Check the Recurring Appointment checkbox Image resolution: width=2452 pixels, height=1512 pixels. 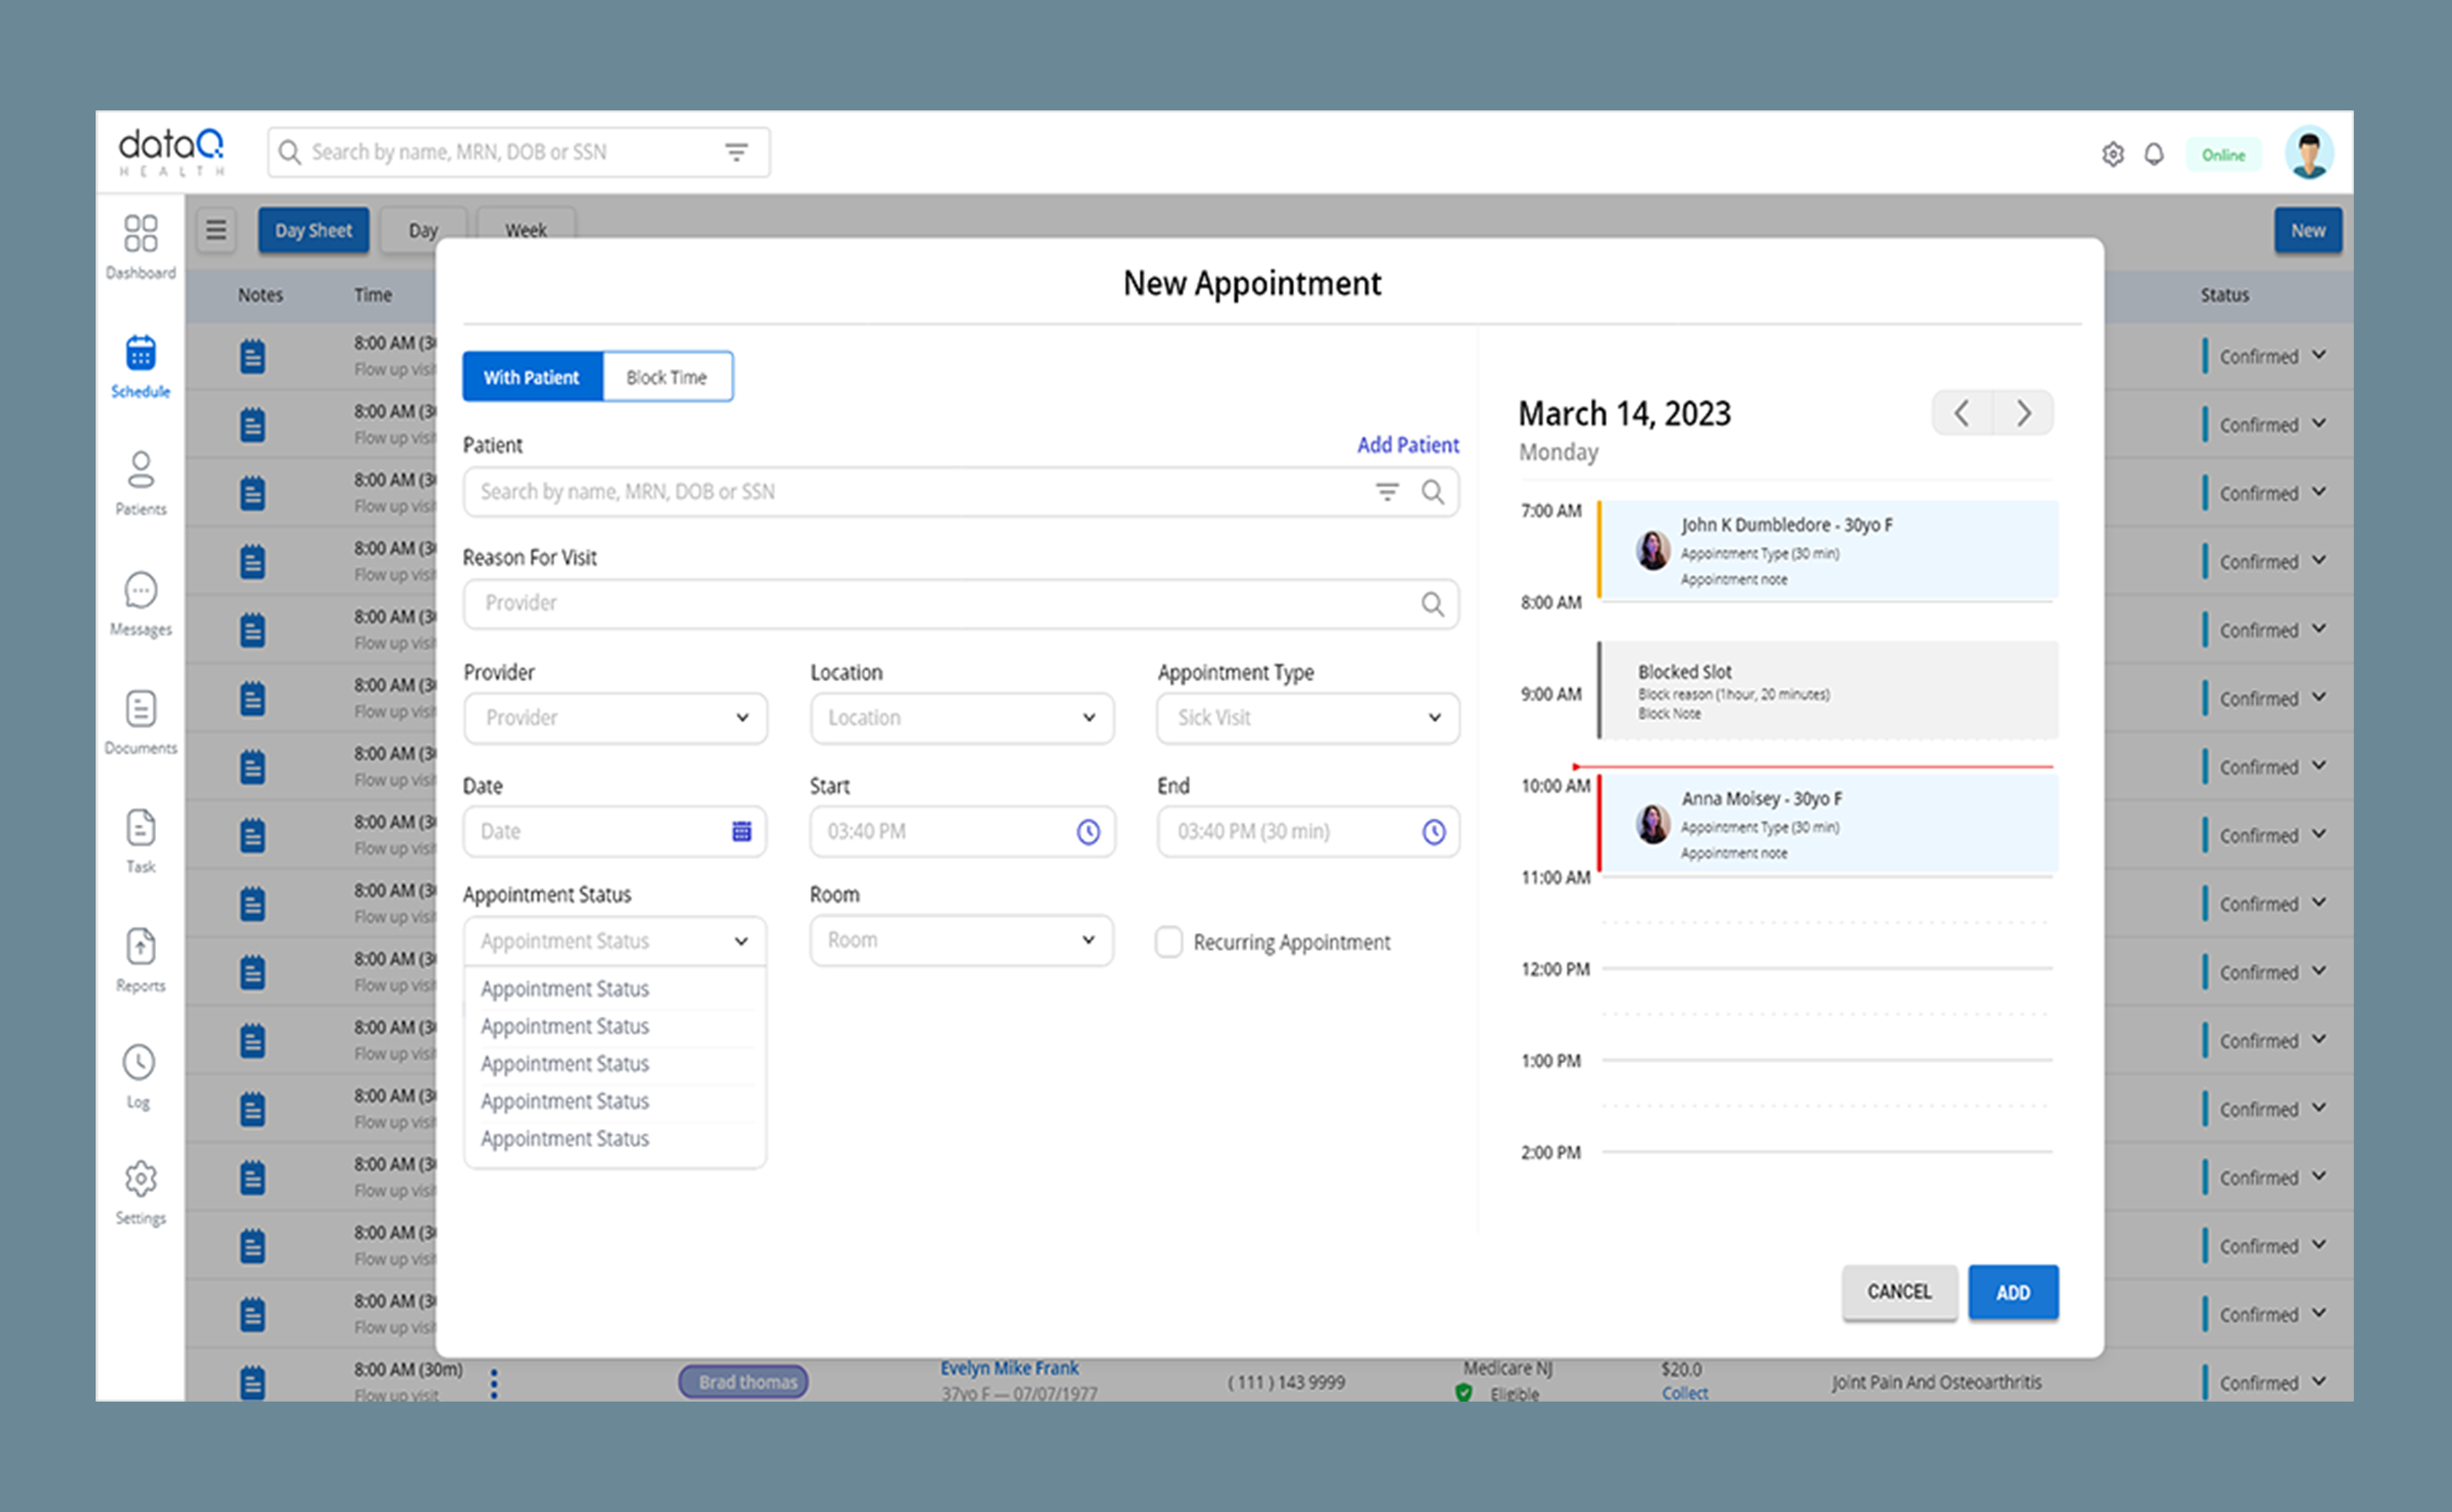(1168, 942)
